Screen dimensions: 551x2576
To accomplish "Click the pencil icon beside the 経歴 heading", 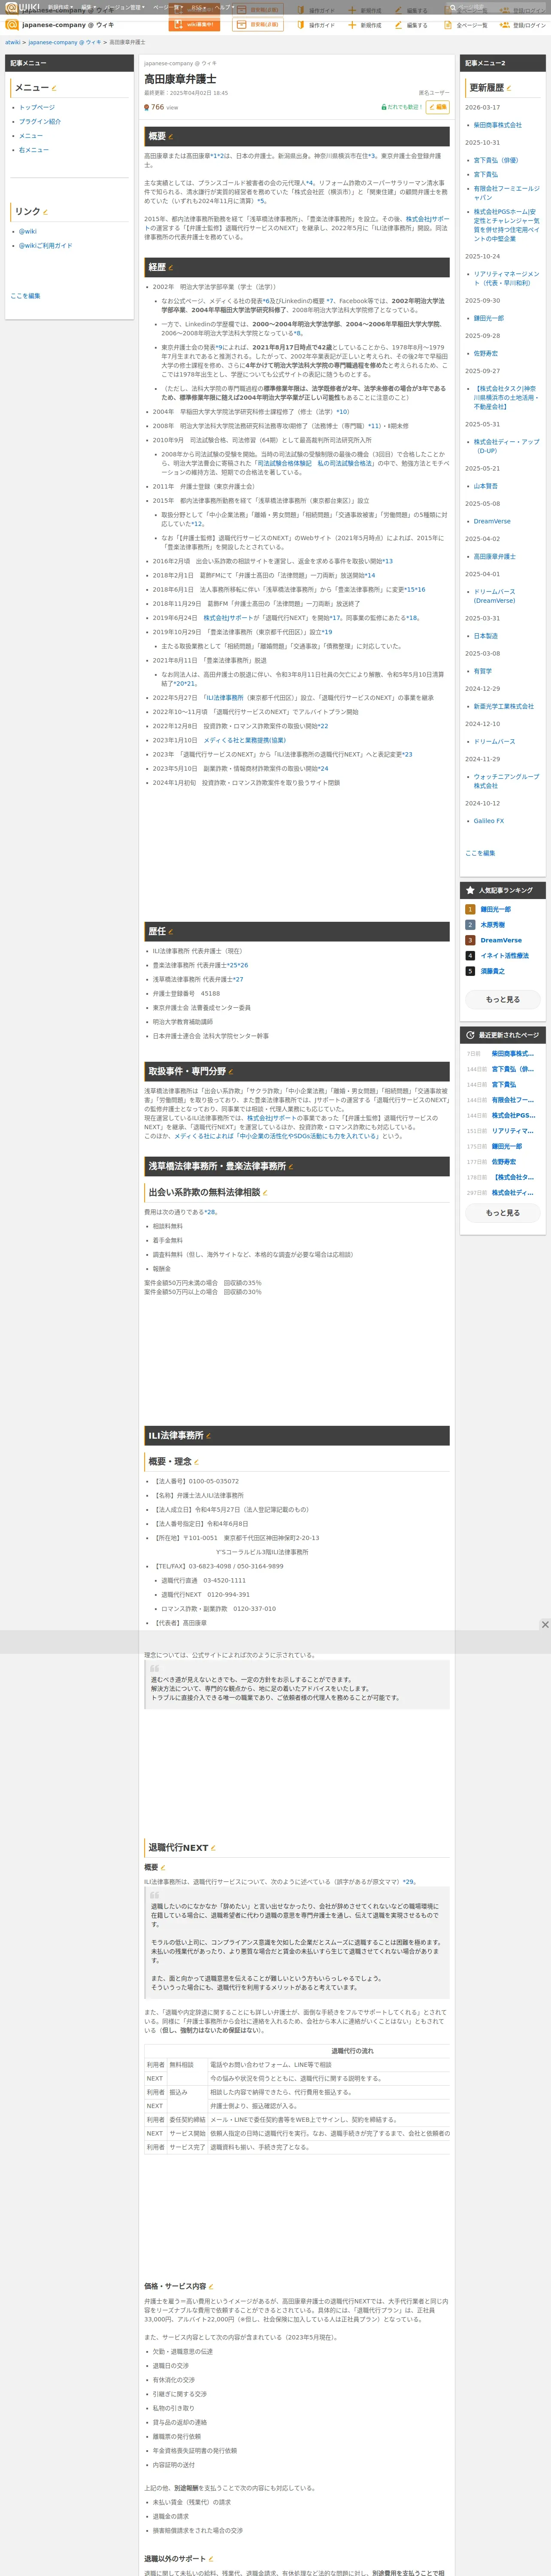I will click(x=171, y=267).
